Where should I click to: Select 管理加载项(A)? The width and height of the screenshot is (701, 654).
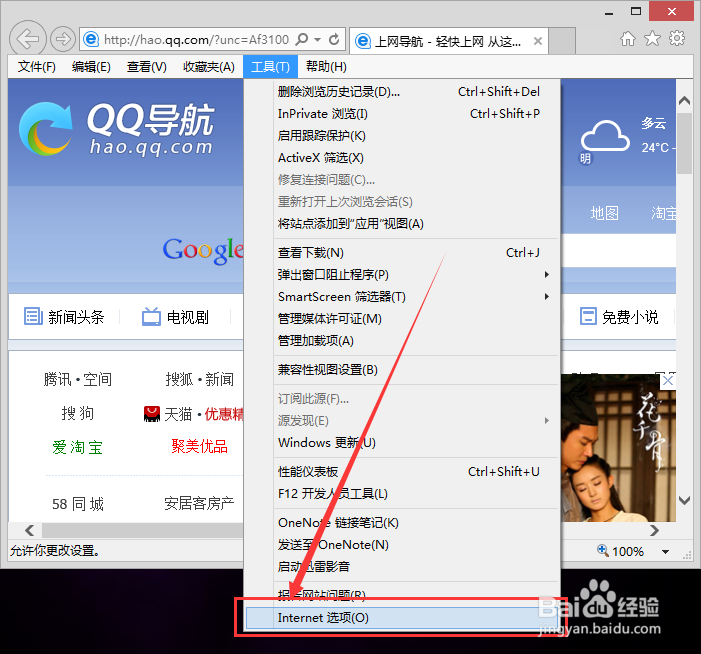[402, 341]
